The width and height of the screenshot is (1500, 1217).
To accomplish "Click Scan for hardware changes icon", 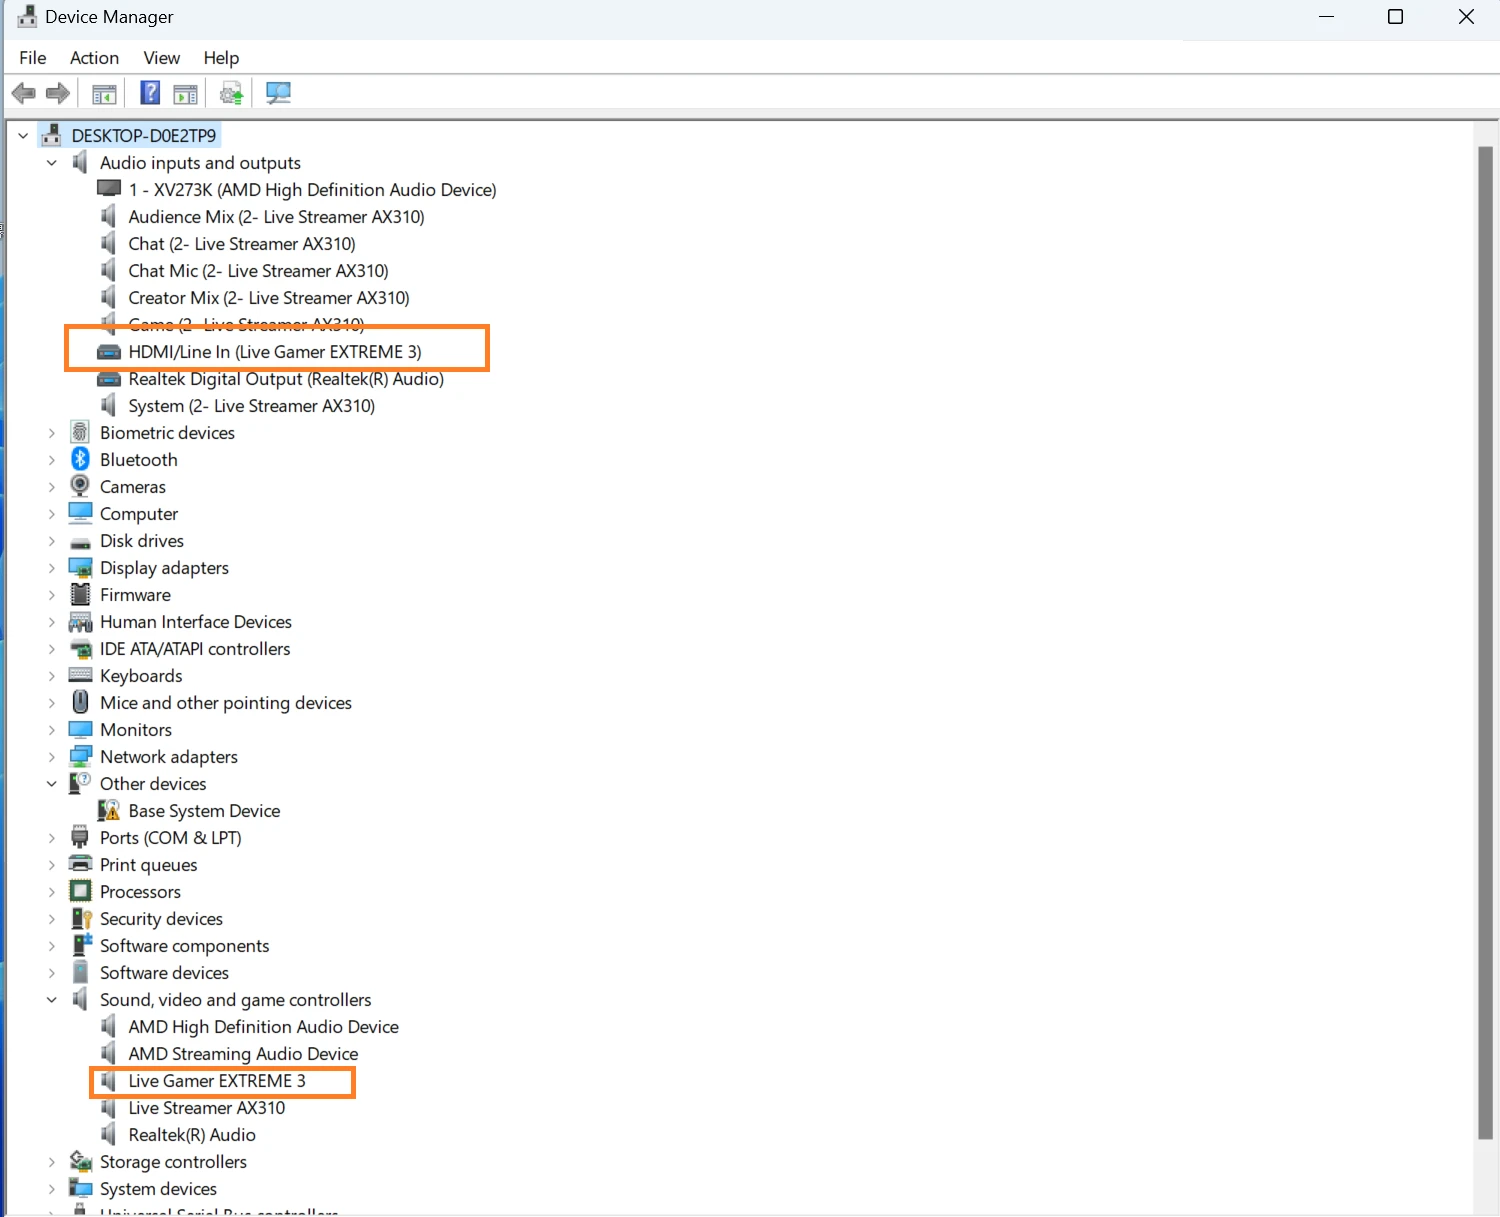I will tap(278, 93).
